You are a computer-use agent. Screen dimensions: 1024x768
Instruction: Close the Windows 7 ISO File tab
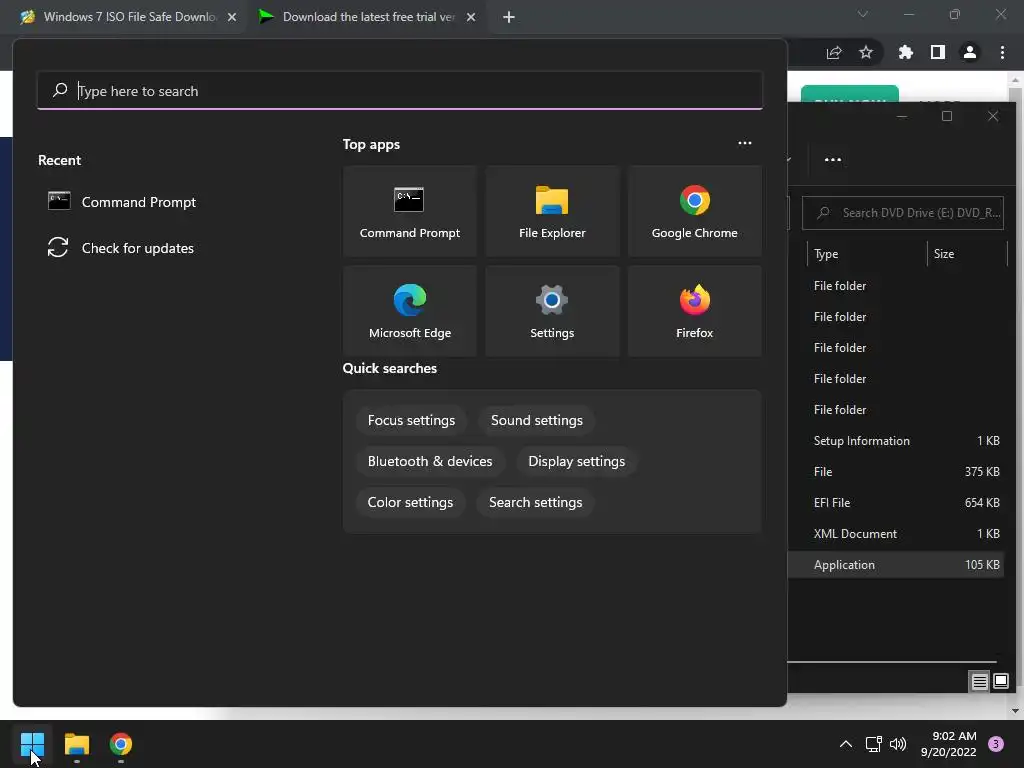pos(232,17)
